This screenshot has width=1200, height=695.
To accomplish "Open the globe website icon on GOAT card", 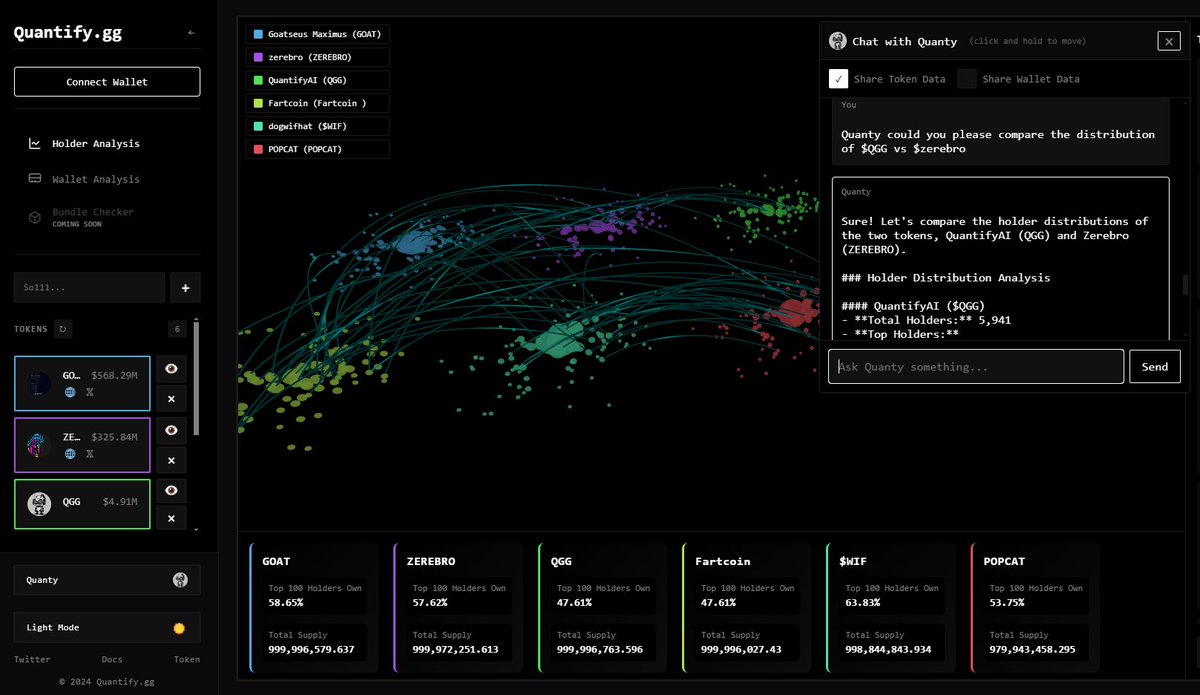I will click(x=70, y=392).
